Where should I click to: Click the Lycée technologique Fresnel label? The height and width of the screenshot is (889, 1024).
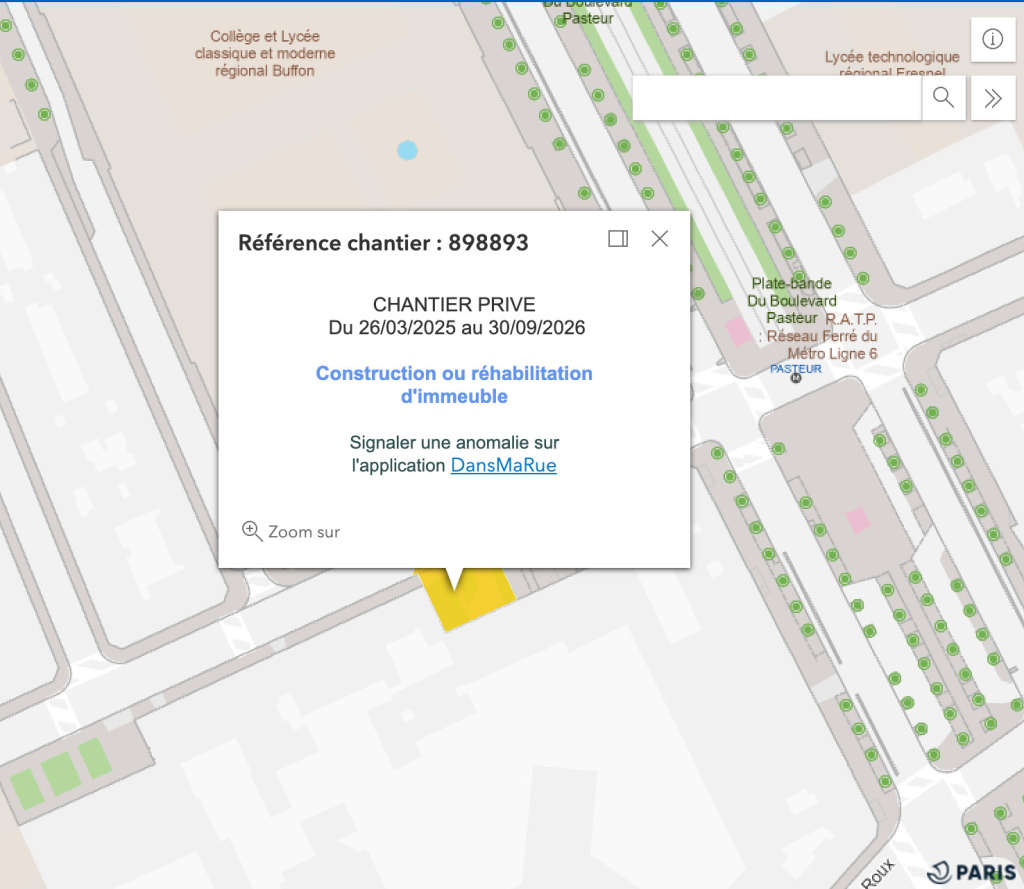tap(892, 64)
